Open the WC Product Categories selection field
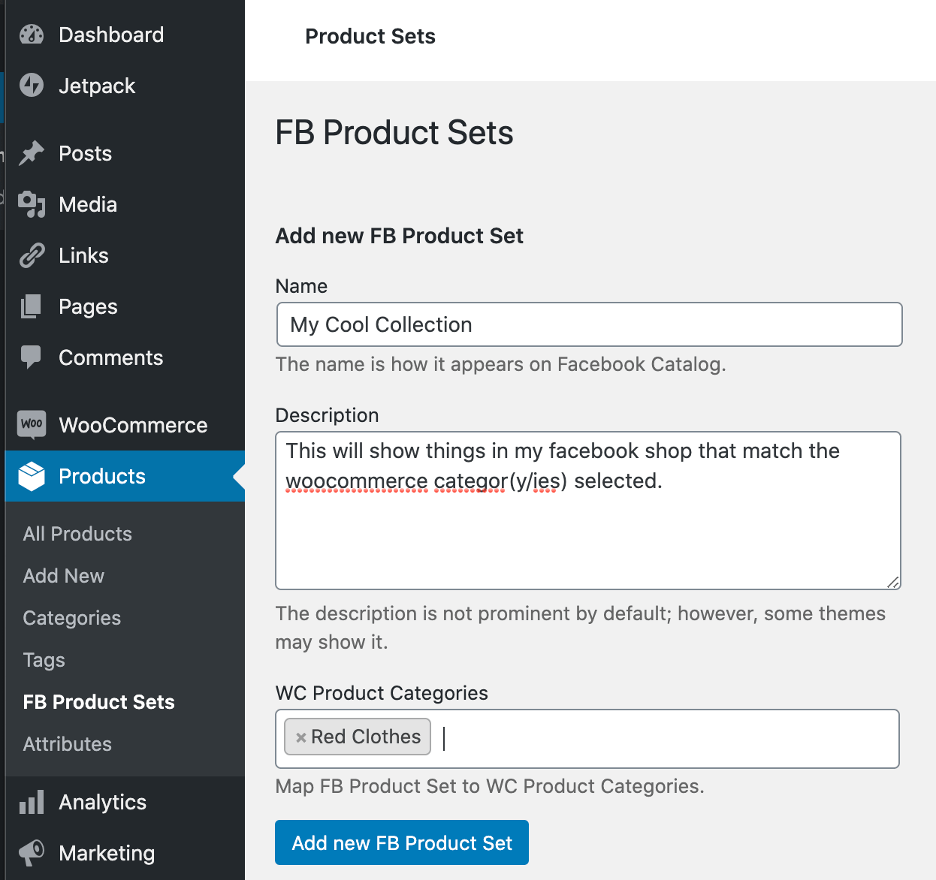 [x=650, y=736]
